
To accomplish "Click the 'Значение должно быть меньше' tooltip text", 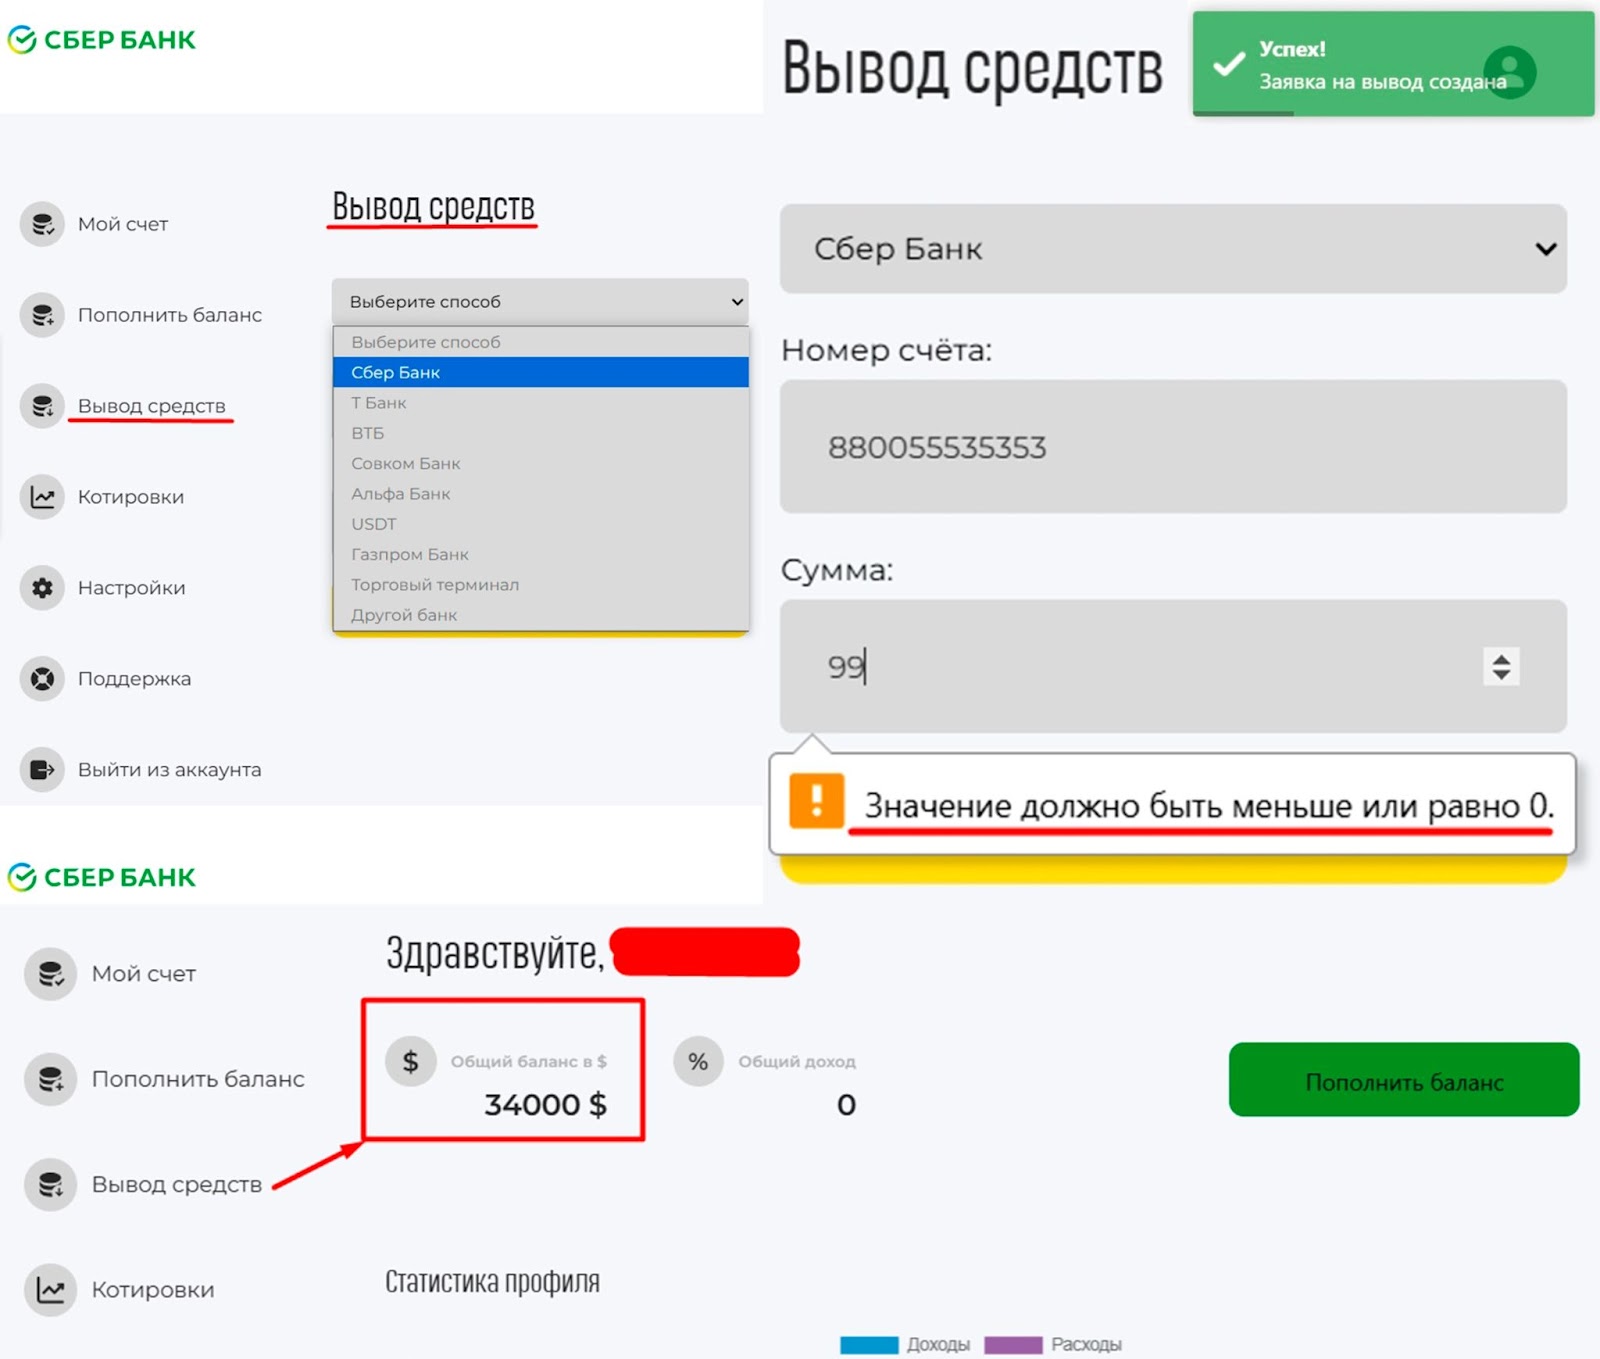I will point(1209,806).
